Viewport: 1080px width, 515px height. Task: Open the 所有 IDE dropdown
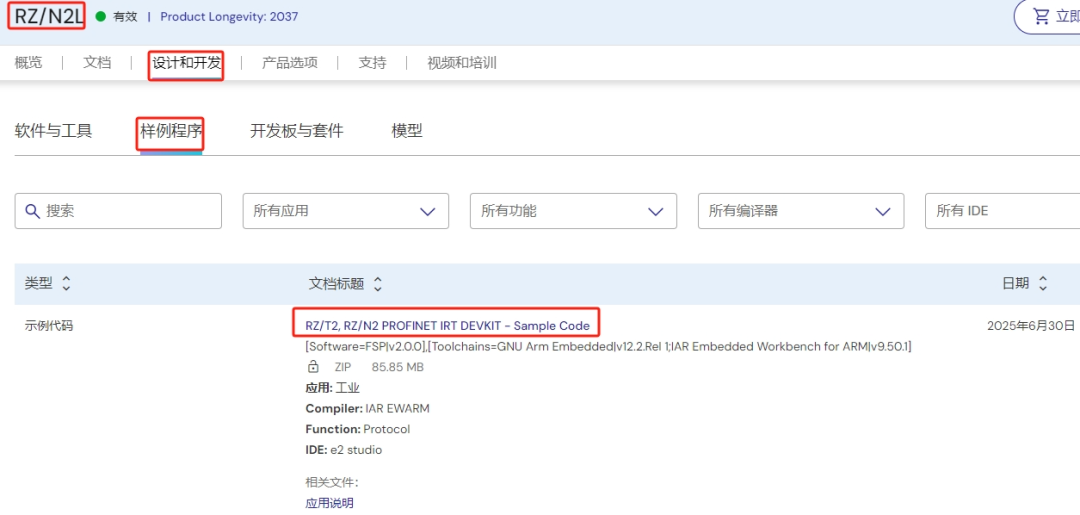pyautogui.click(x=1002, y=211)
